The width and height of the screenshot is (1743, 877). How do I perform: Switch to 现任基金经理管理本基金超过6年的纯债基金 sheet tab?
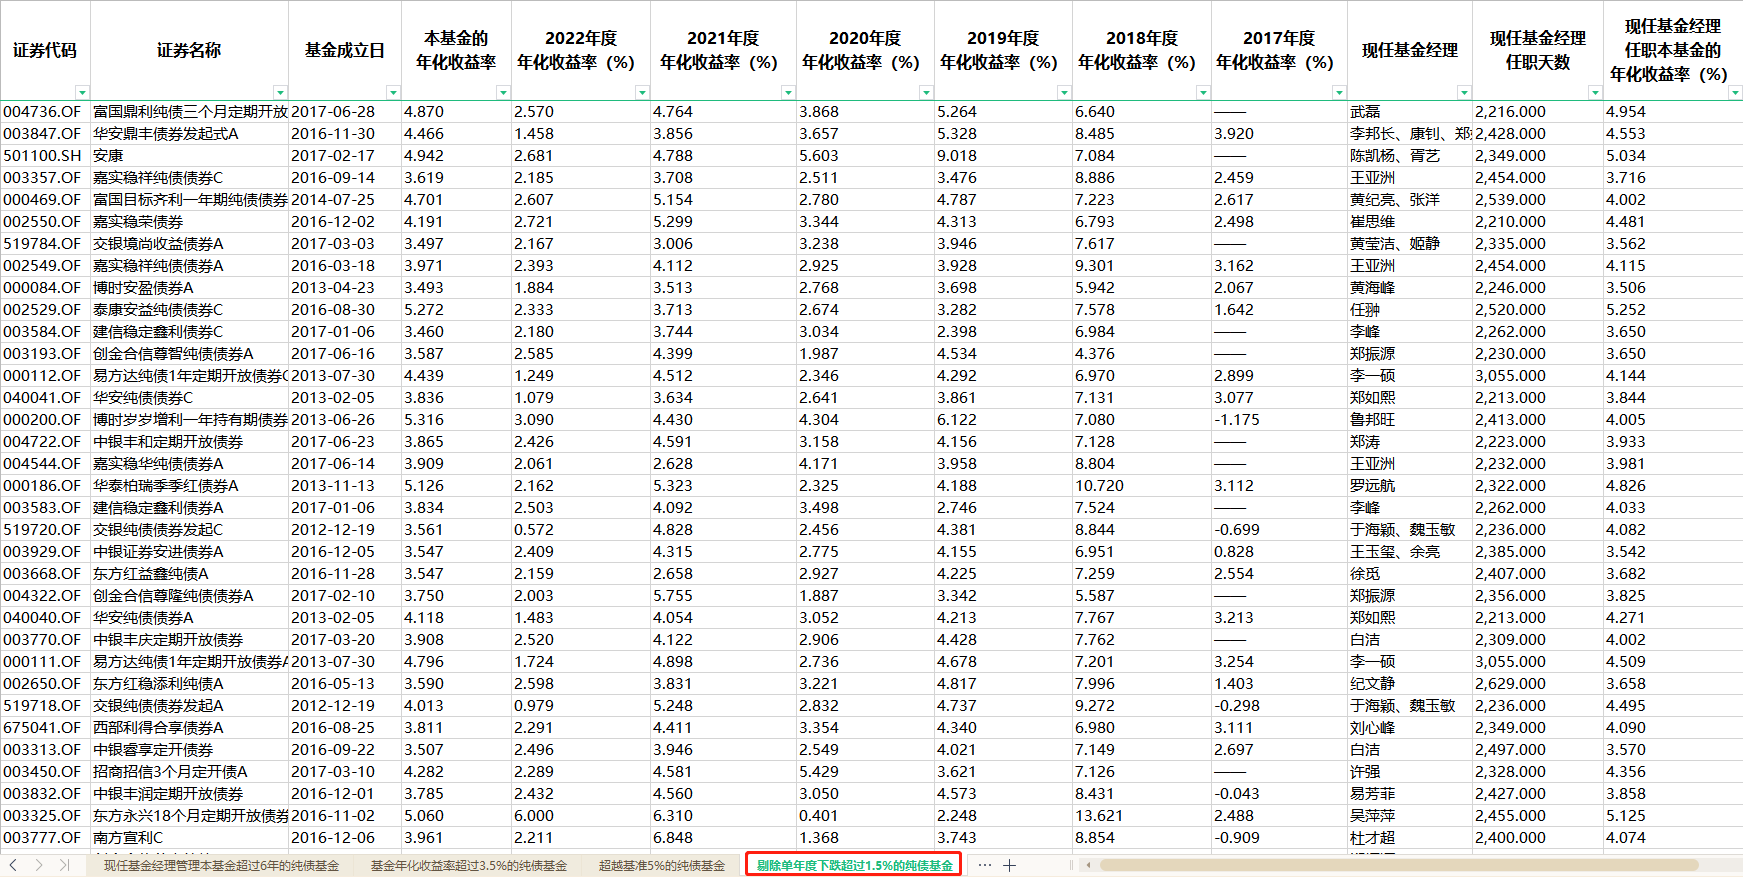click(222, 865)
